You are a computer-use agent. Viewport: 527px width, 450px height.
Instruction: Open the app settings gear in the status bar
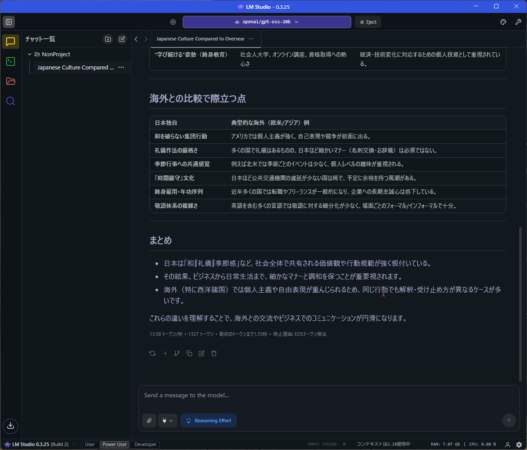pos(519,445)
